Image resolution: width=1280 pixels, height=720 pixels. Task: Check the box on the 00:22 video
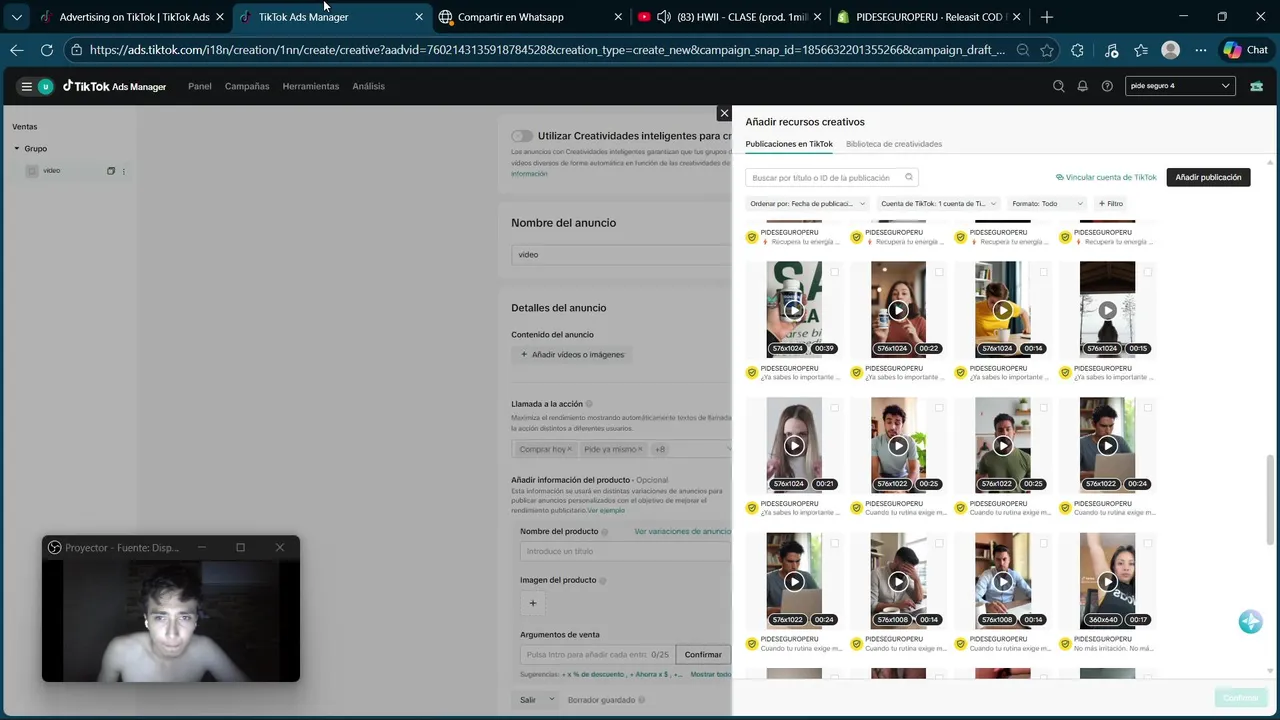pos(939,272)
